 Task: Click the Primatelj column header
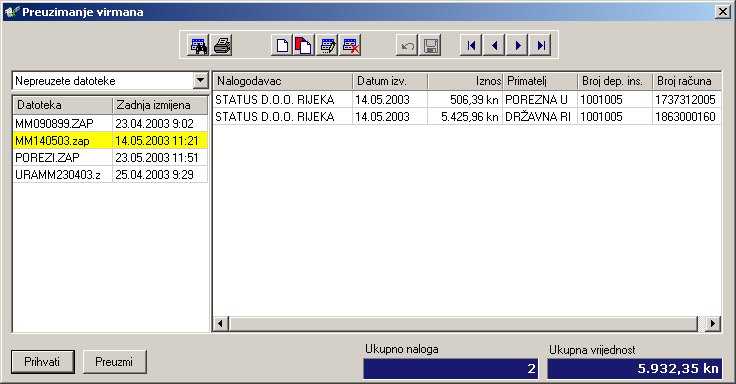tap(540, 81)
